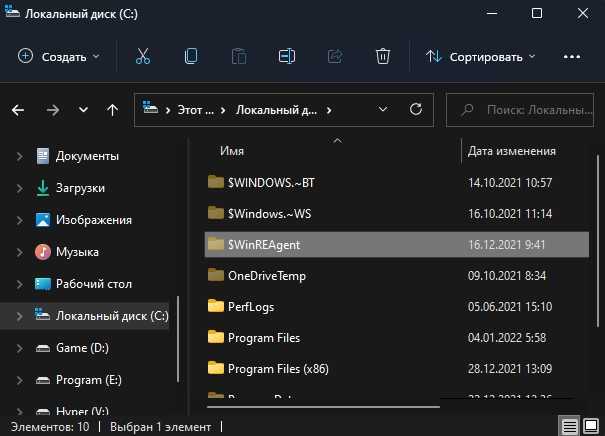Click the Share icon in toolbar
The height and width of the screenshot is (436, 605).
pos(335,56)
